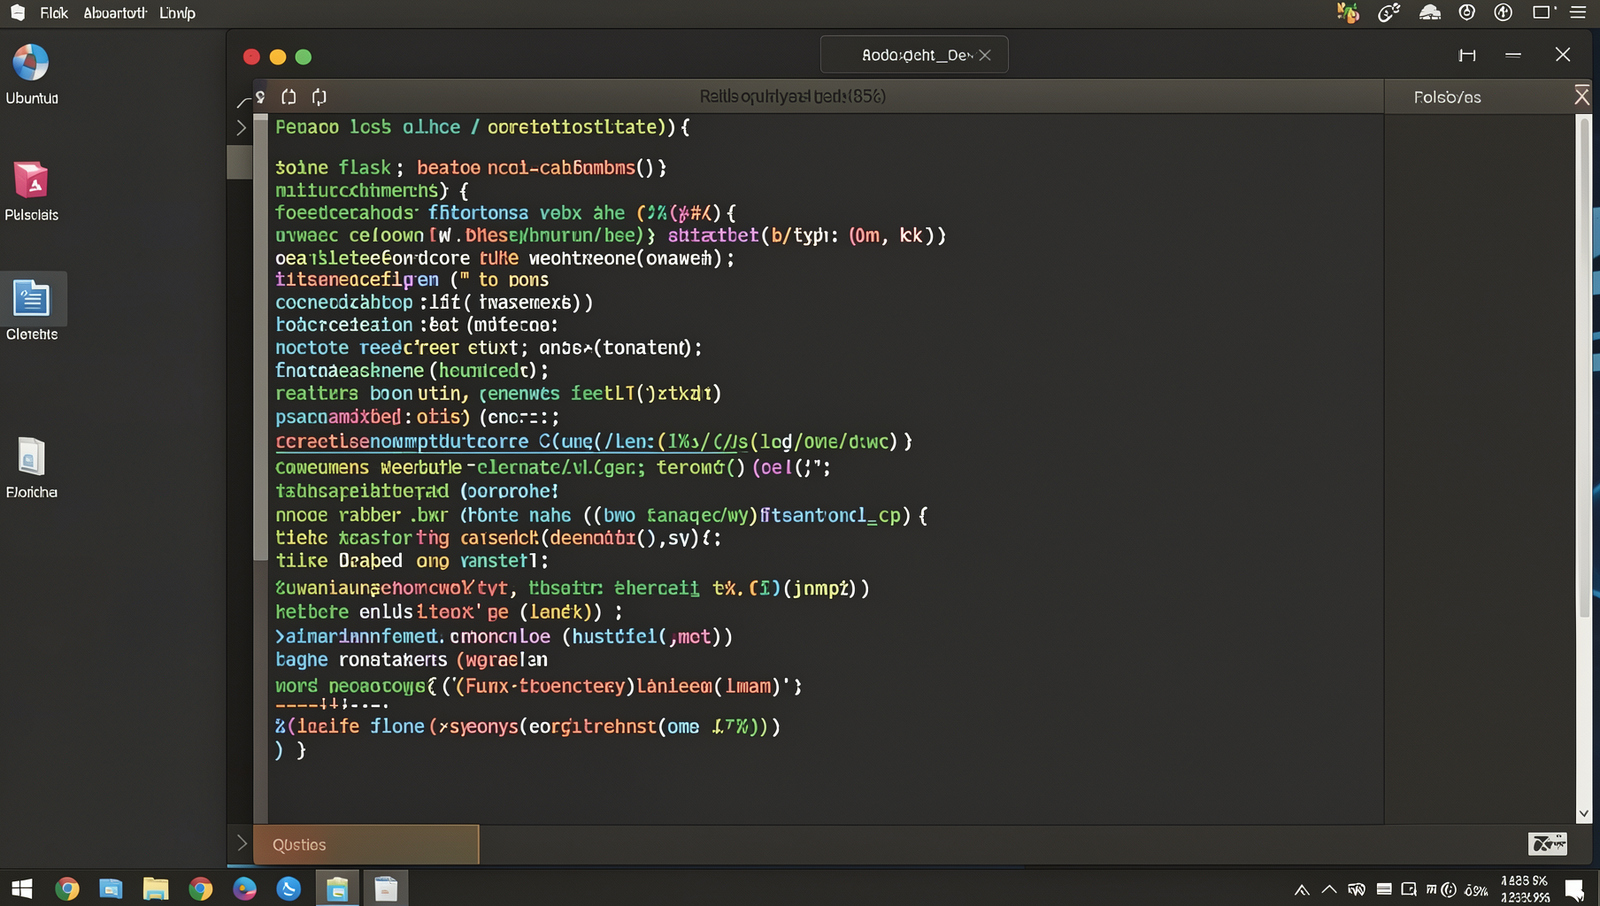This screenshot has width=1600, height=906.
Task: Open the hamburger menu in the top bar
Action: pos(1579,12)
